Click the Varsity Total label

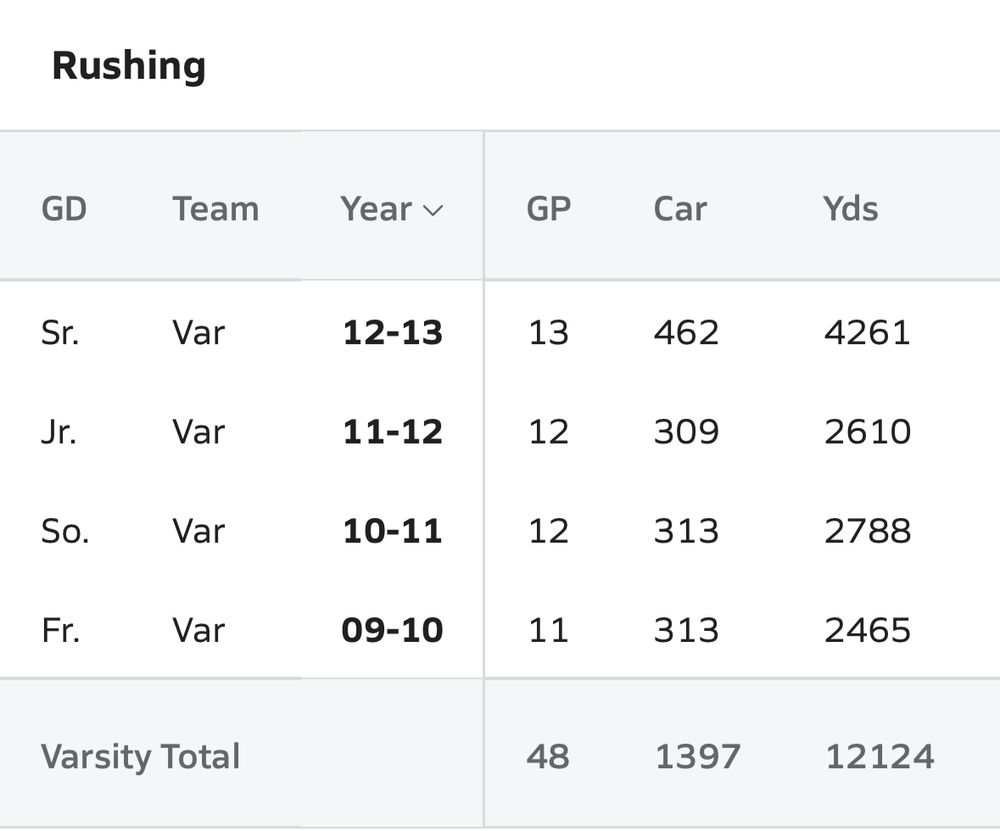[x=141, y=758]
